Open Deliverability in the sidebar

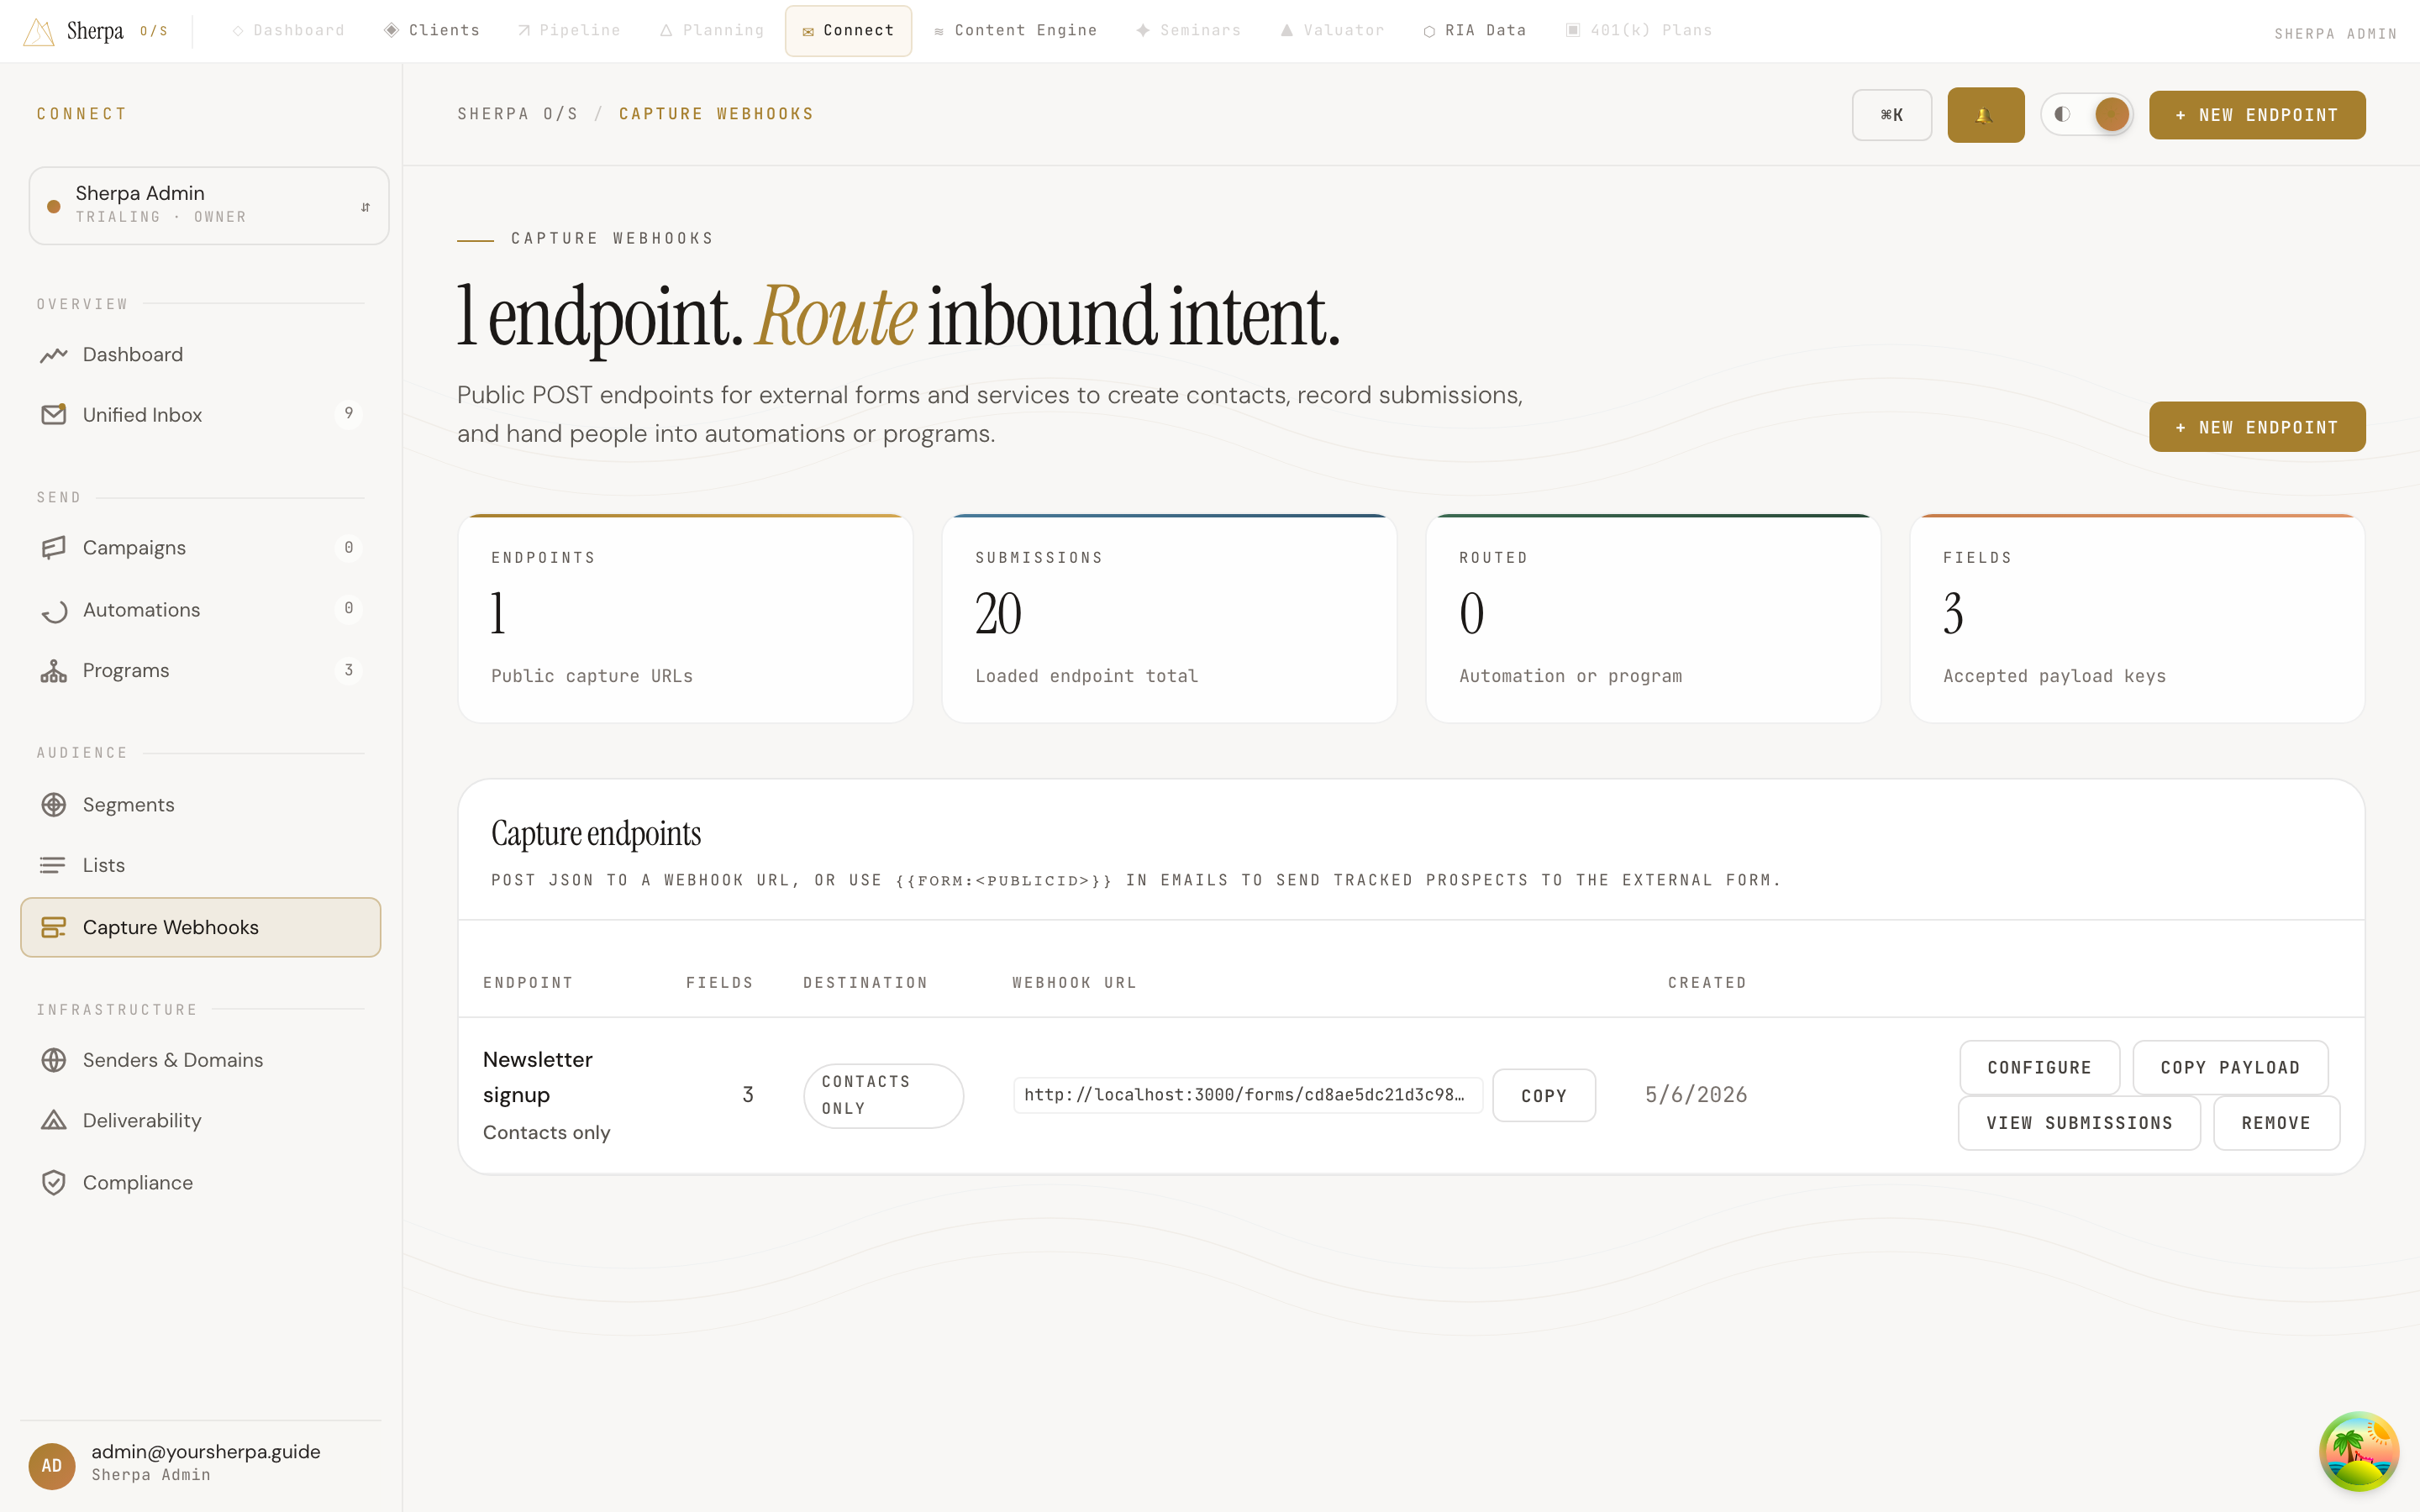click(200, 1121)
